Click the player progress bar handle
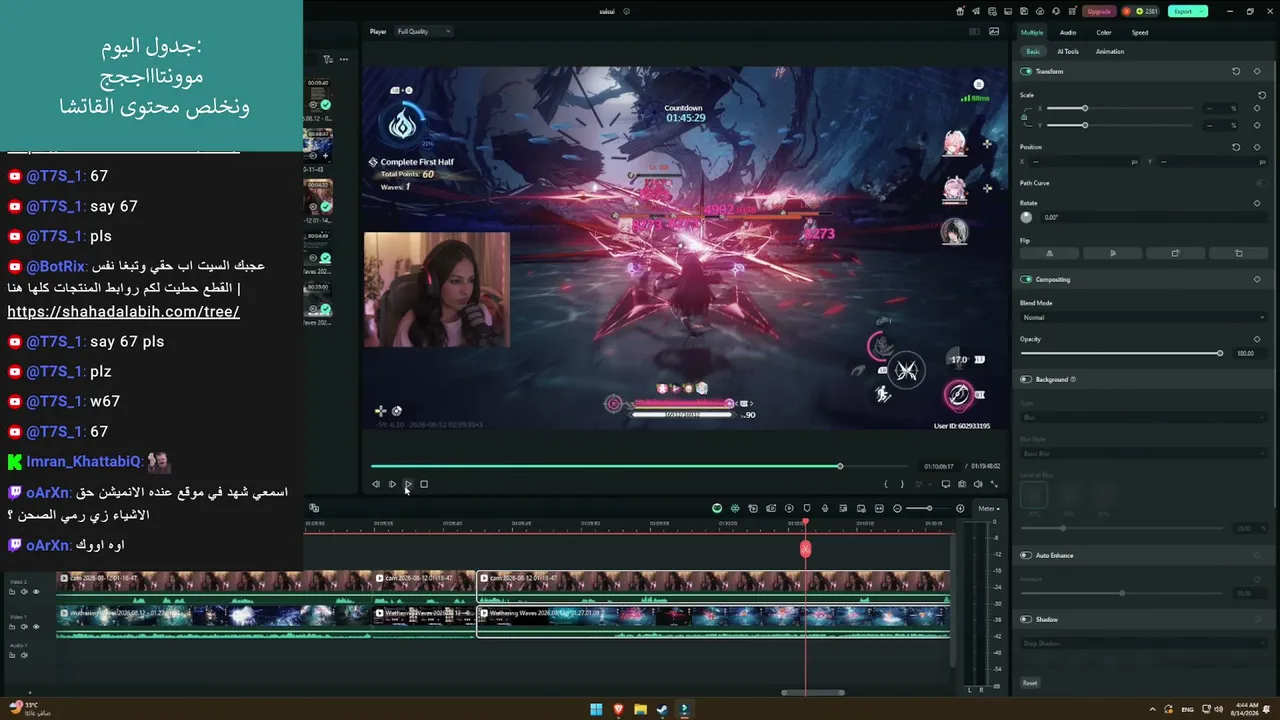Screen dimensions: 1280x720 coord(840,466)
